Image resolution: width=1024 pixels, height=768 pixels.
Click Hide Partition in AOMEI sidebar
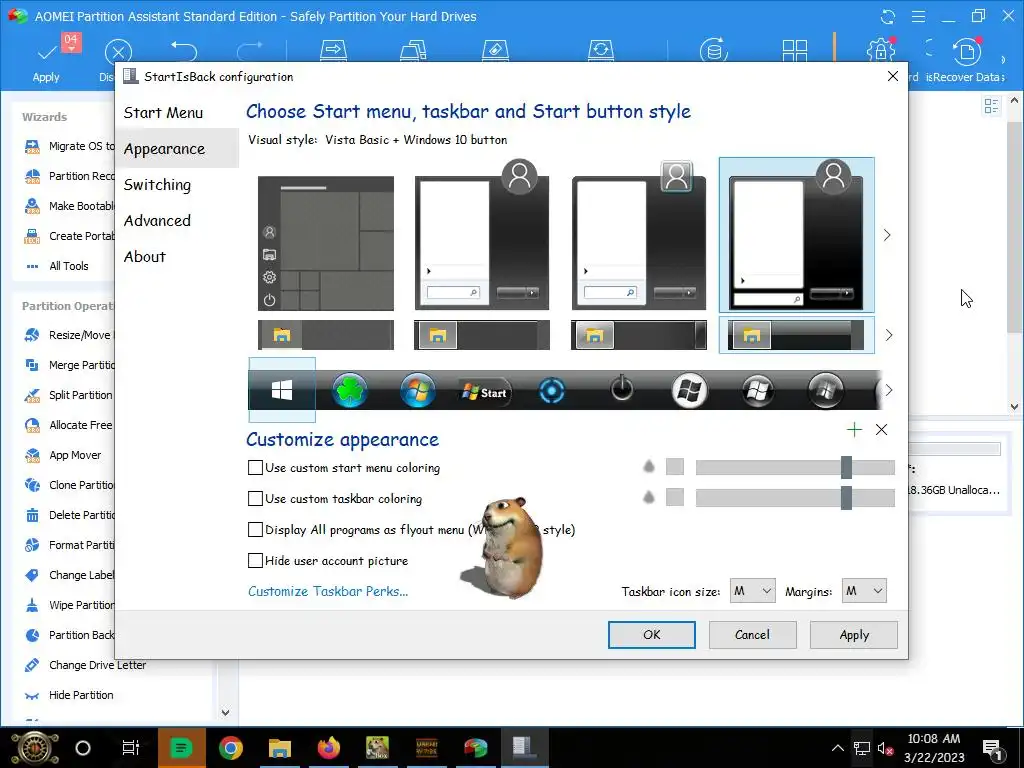tap(69, 696)
